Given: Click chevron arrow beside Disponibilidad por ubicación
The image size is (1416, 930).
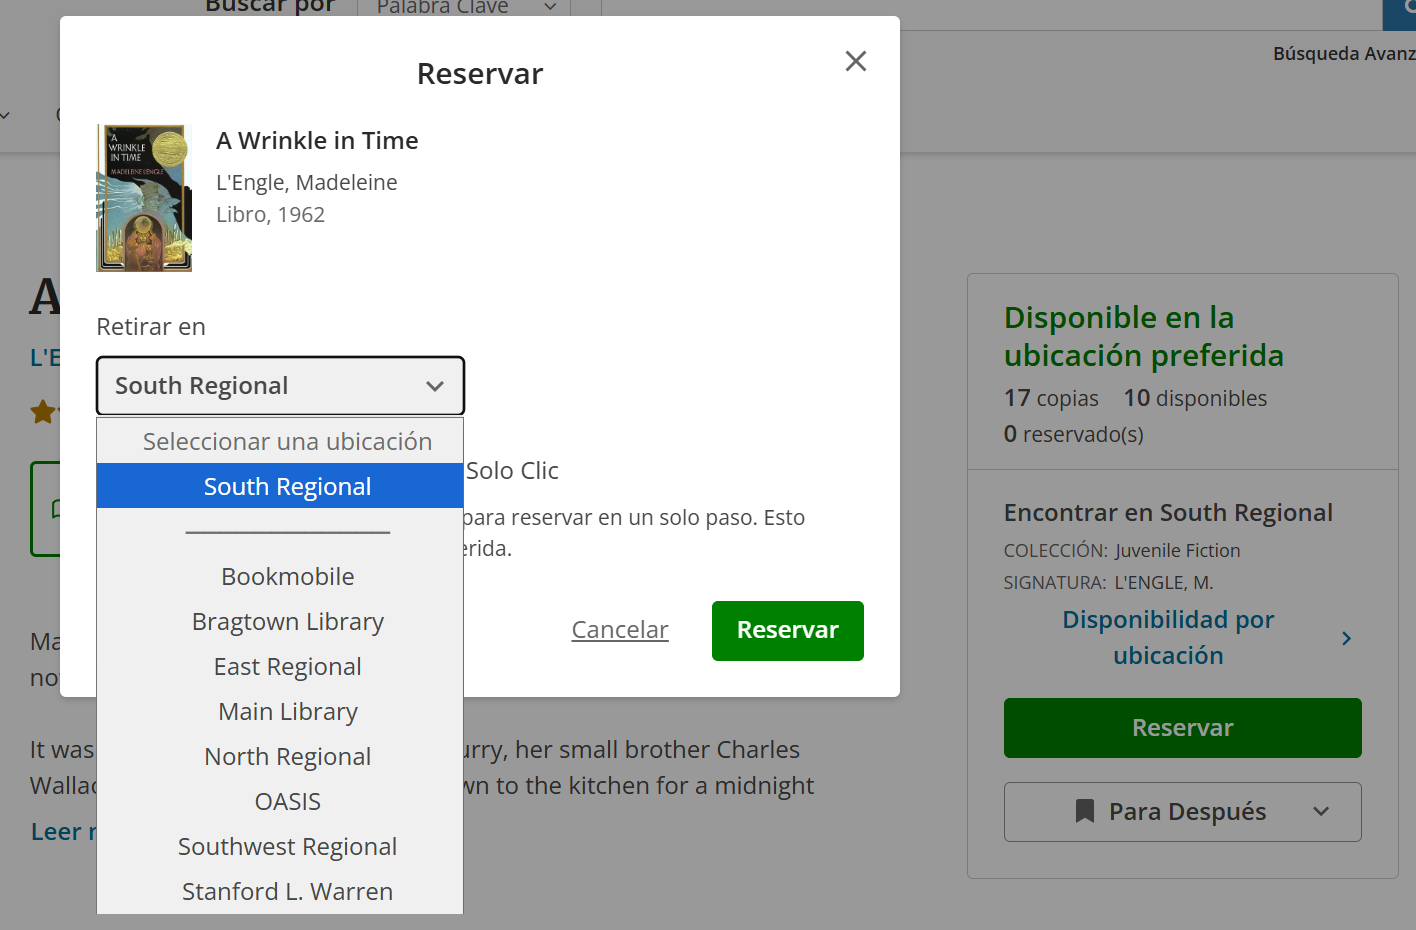Looking at the screenshot, I should [1346, 638].
